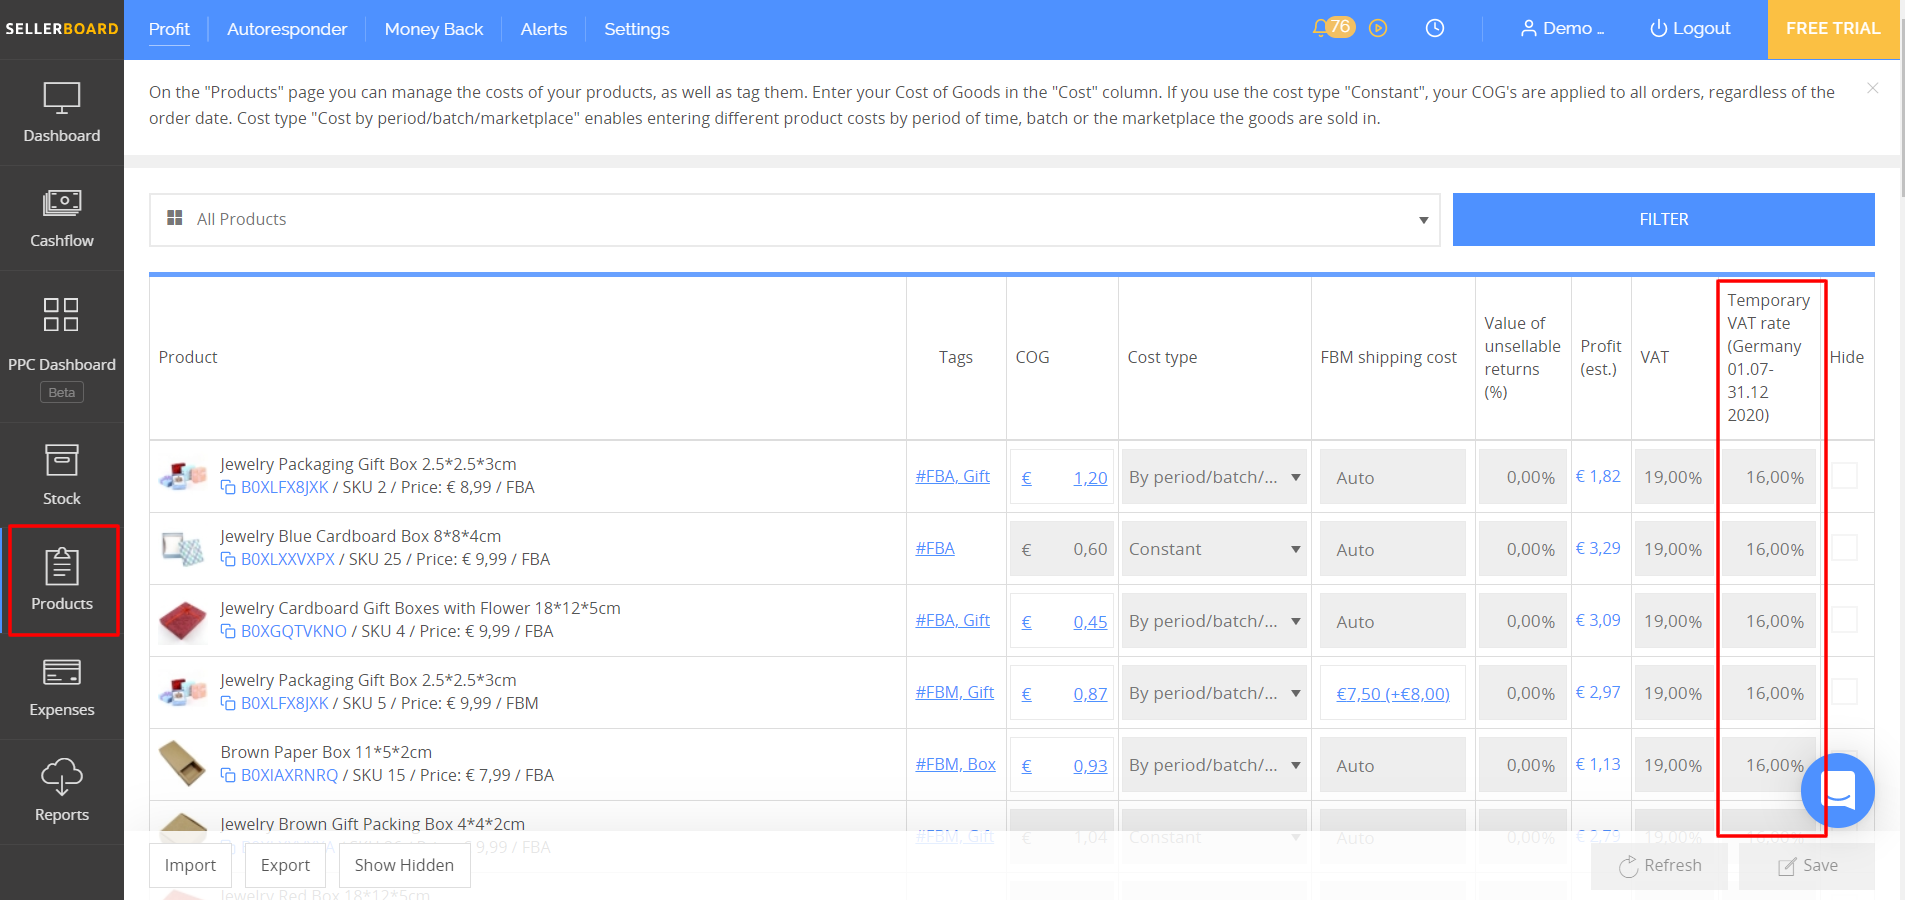Open ASIN link B0XLXXVXPX
The width and height of the screenshot is (1905, 900).
[288, 560]
